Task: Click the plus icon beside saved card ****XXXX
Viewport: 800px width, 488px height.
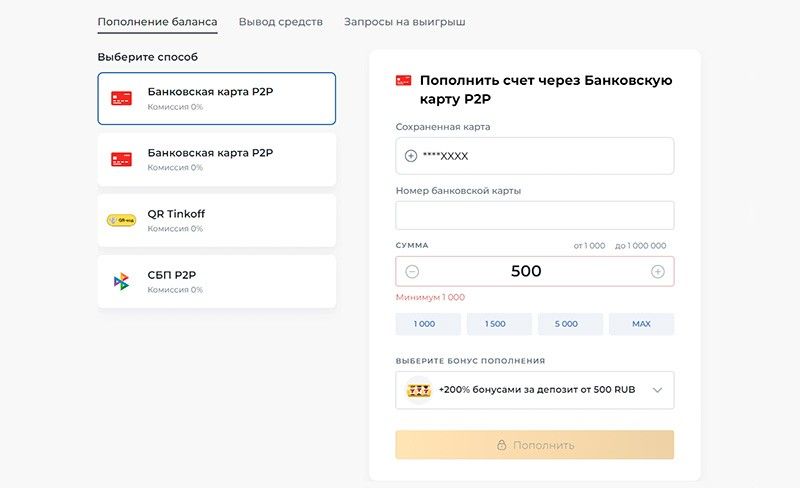Action: (x=411, y=156)
